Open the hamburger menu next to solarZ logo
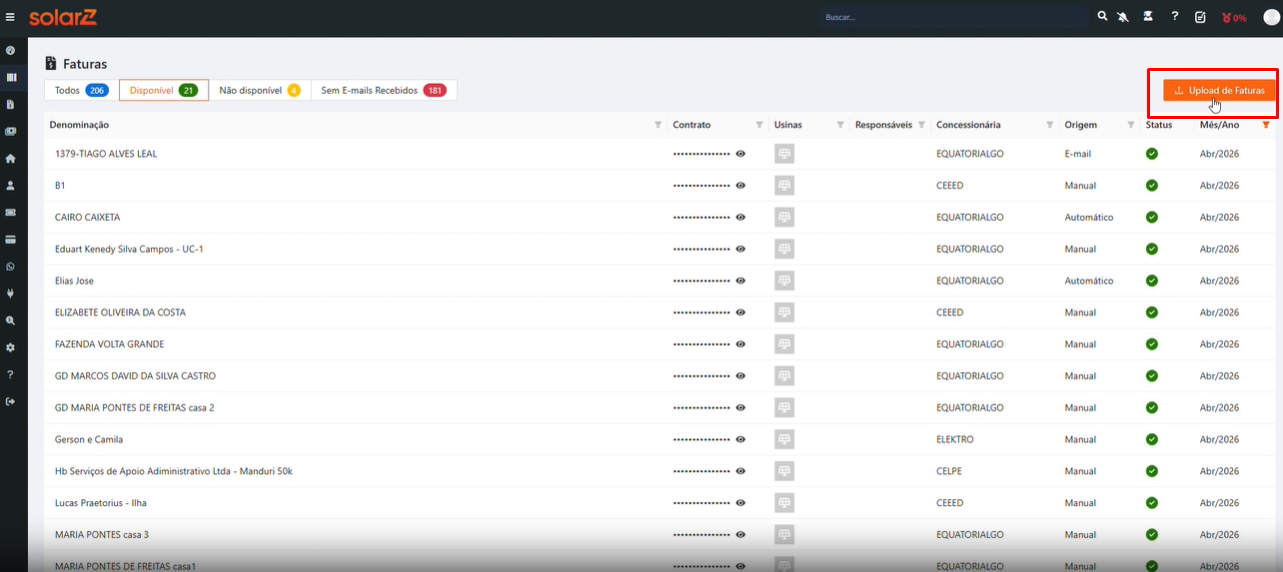This screenshot has height=572, width=1283. pyautogui.click(x=10, y=17)
